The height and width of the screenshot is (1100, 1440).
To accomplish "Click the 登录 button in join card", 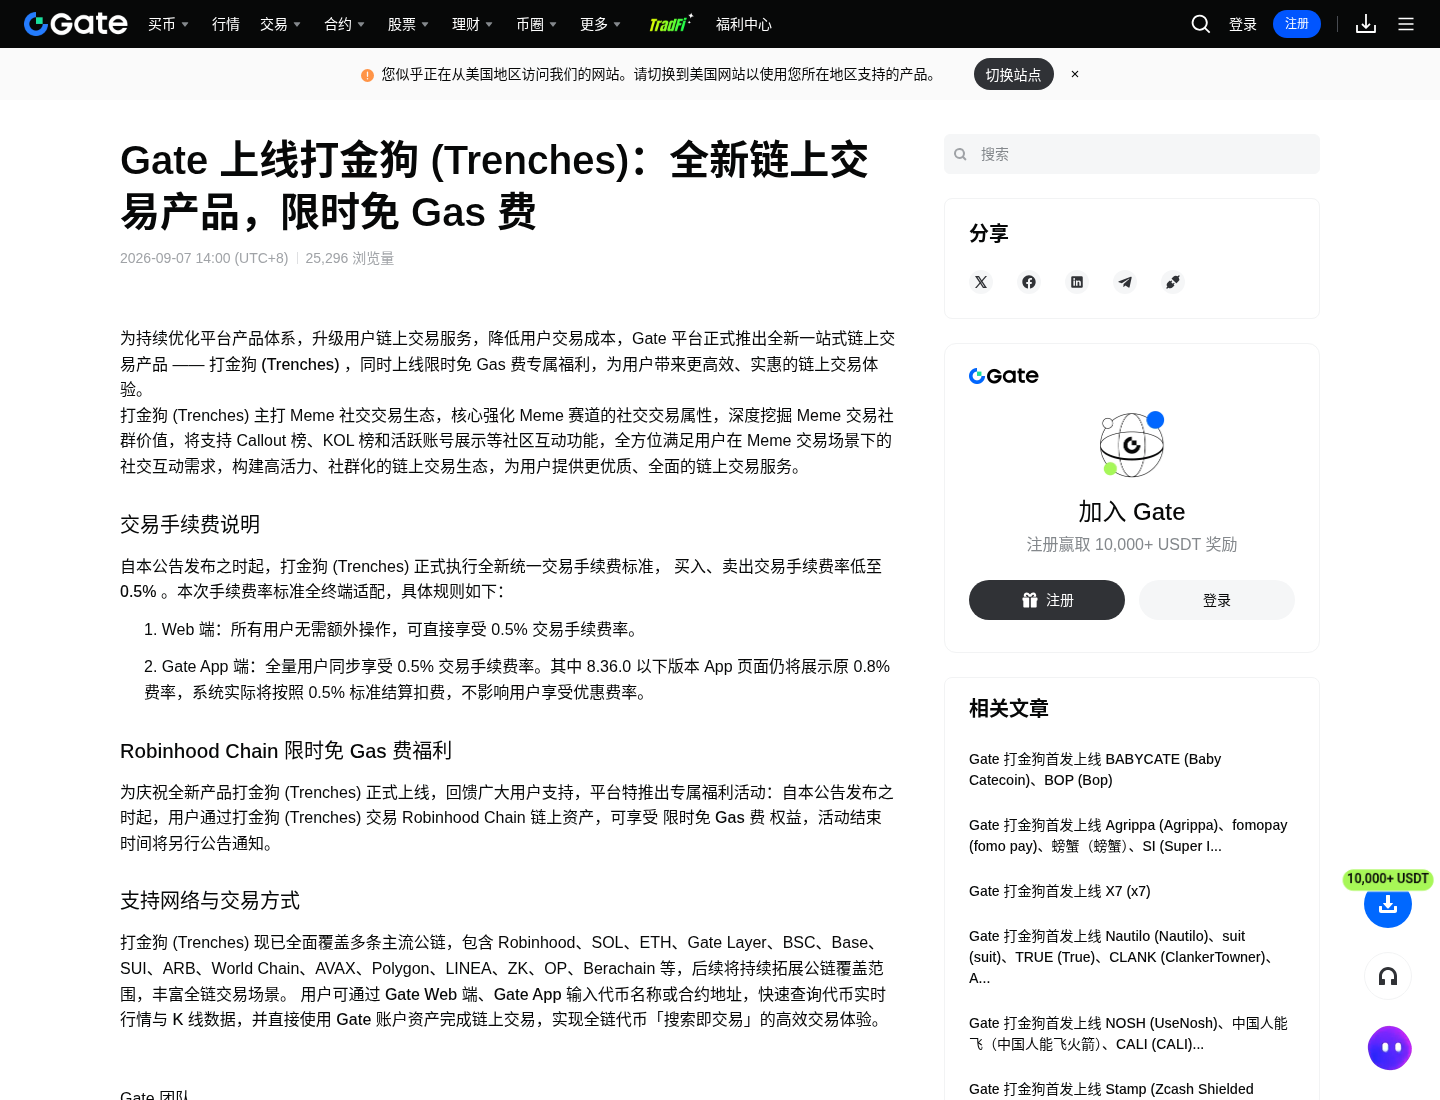I will point(1217,600).
